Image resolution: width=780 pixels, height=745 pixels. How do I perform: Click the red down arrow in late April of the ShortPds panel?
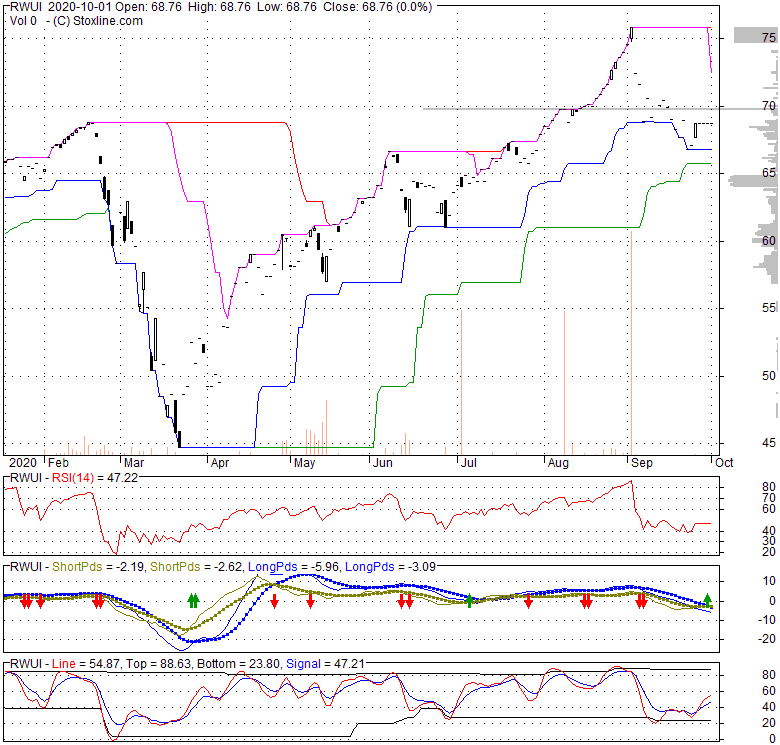point(274,601)
